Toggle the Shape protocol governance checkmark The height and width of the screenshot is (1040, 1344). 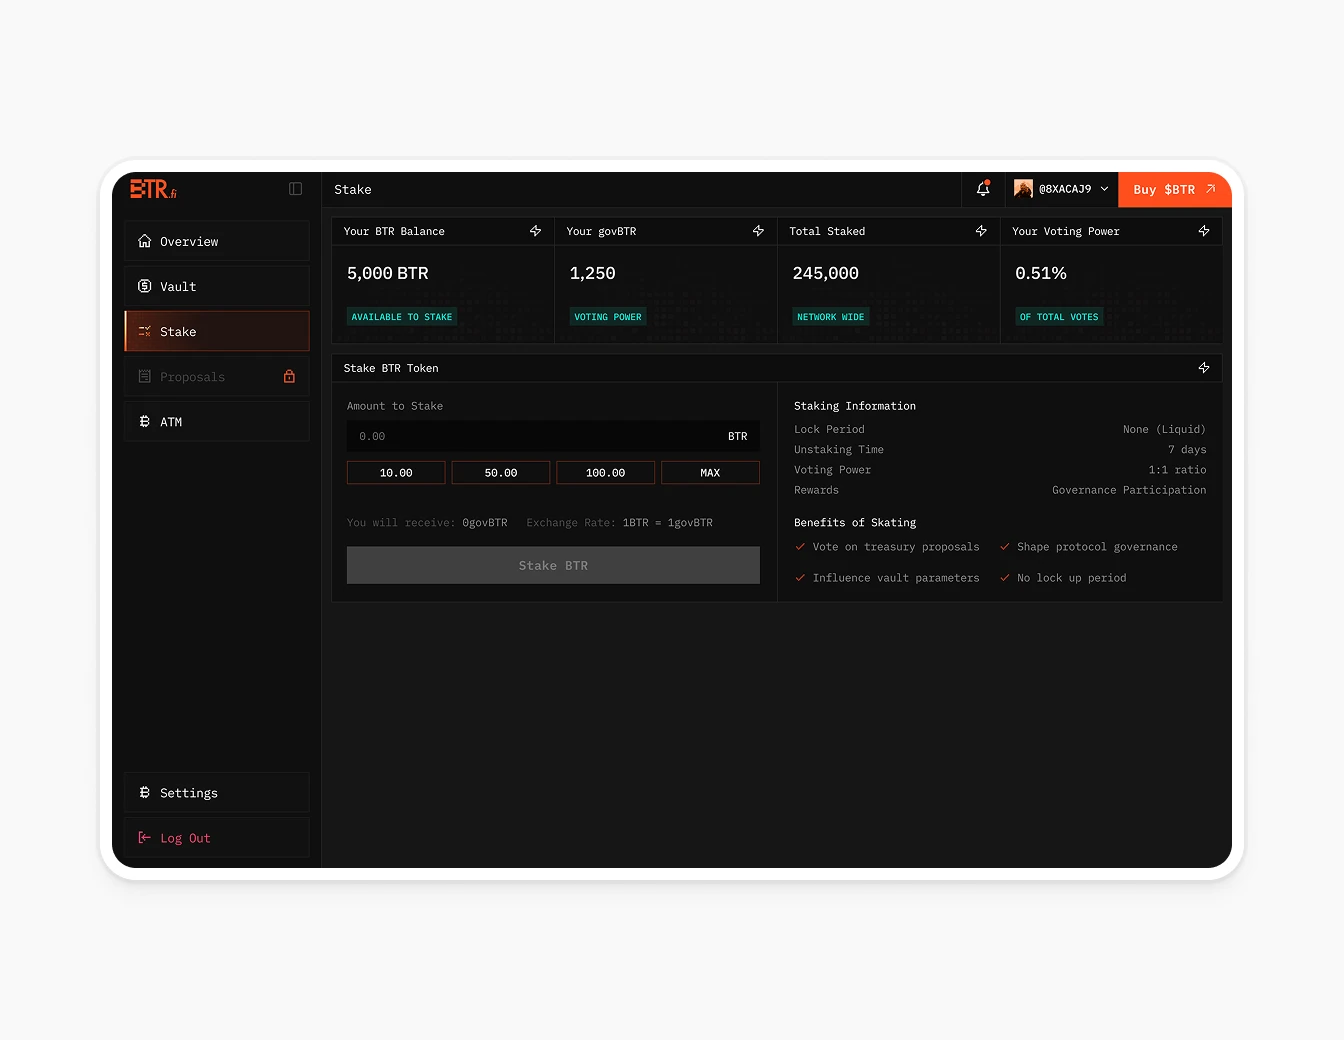(x=1004, y=547)
